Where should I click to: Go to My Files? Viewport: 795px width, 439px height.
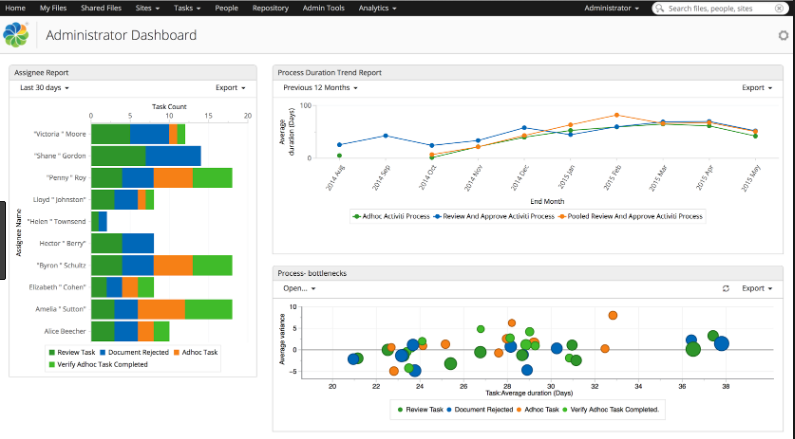pos(53,8)
